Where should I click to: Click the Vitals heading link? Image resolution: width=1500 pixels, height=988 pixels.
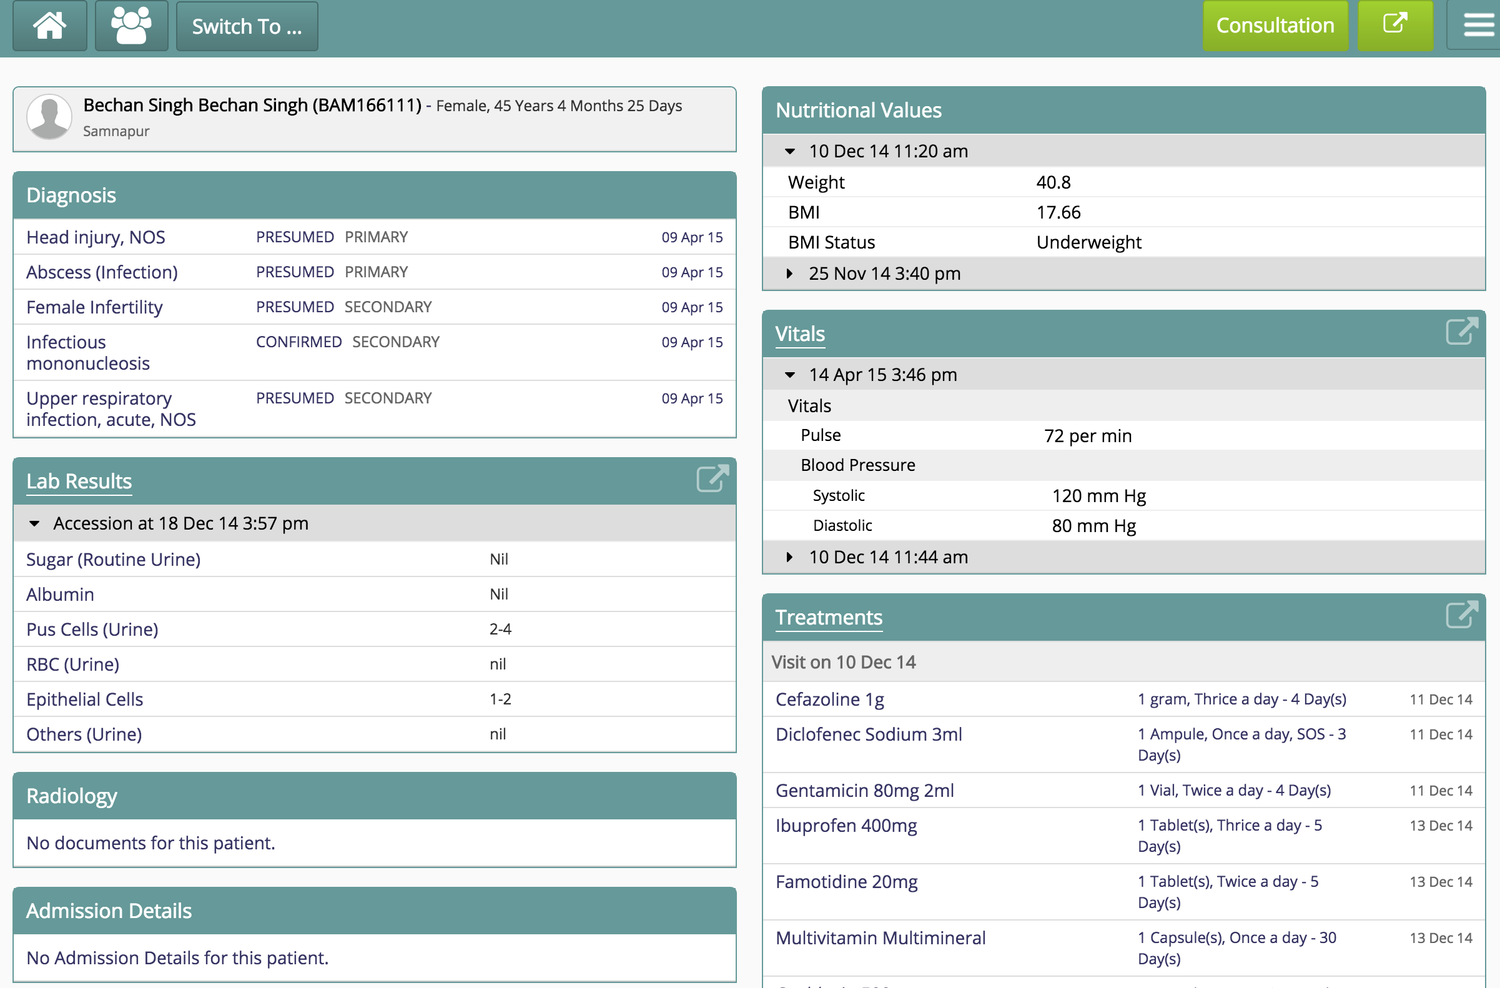point(800,334)
